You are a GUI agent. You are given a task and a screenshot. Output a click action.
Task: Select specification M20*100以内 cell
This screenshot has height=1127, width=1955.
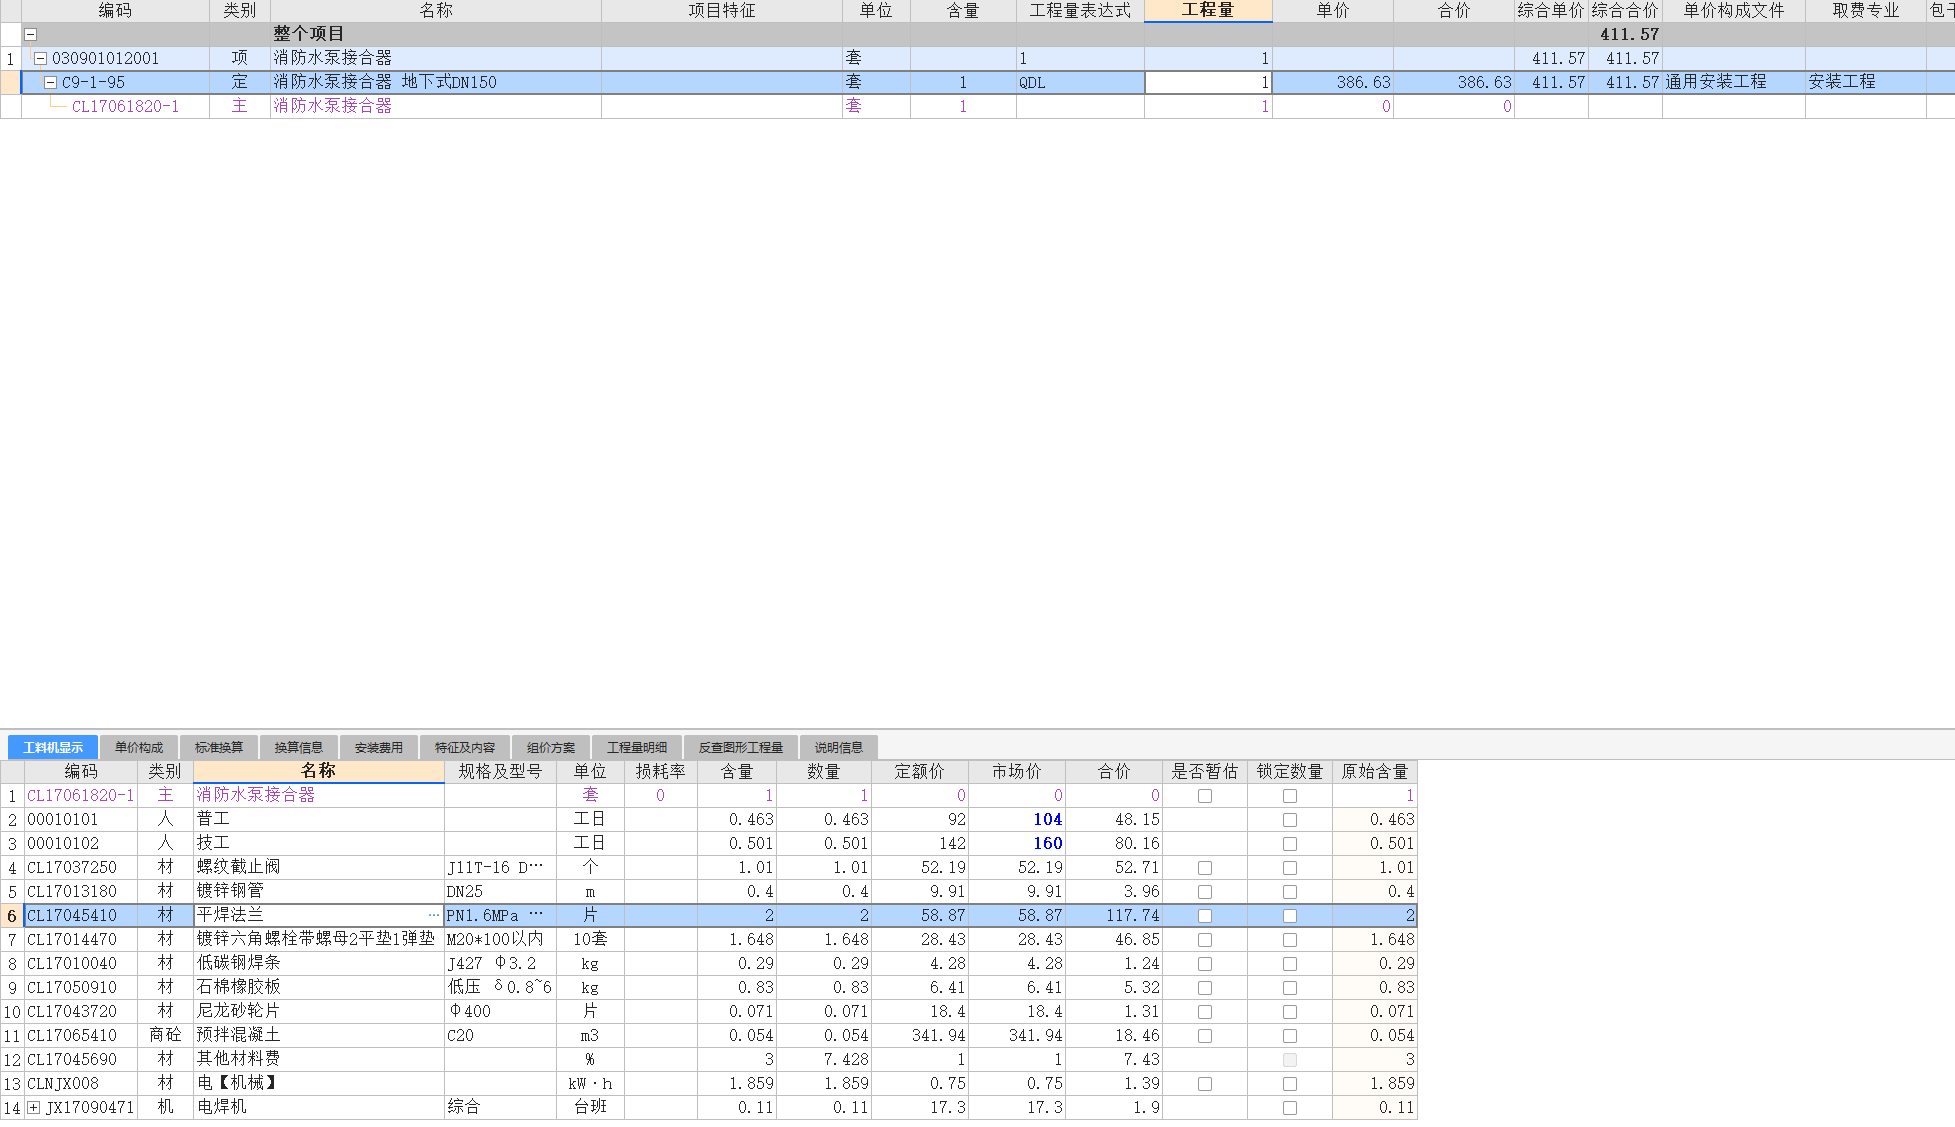point(500,939)
